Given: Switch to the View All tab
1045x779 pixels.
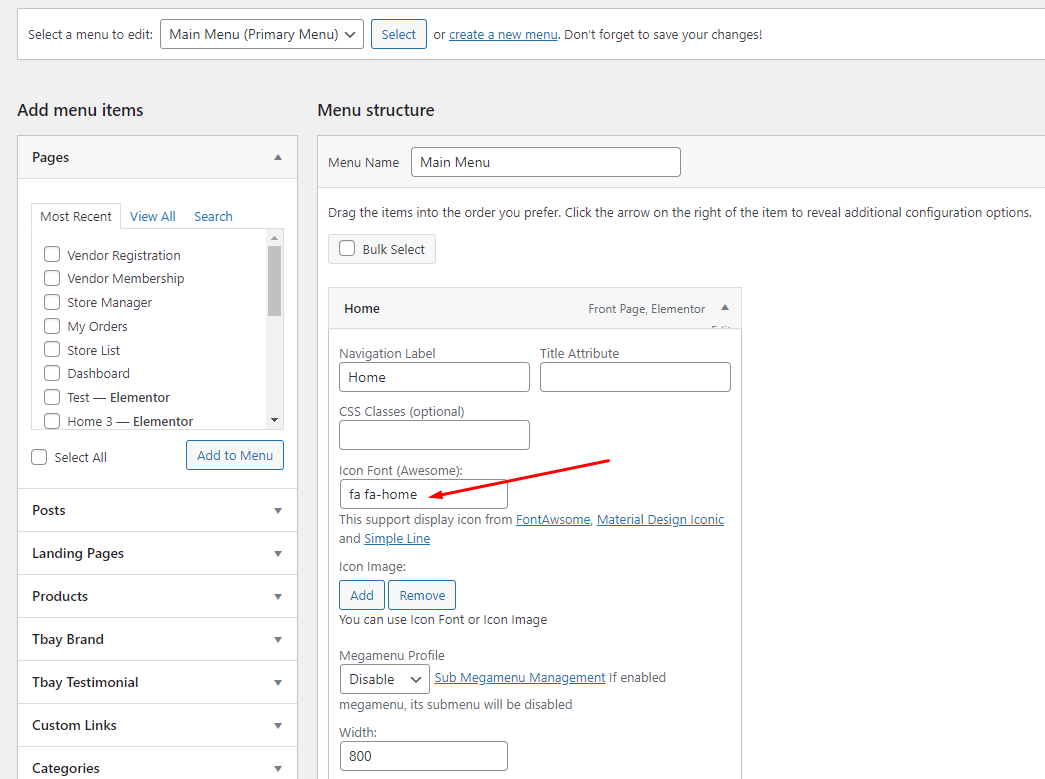Looking at the screenshot, I should point(153,217).
